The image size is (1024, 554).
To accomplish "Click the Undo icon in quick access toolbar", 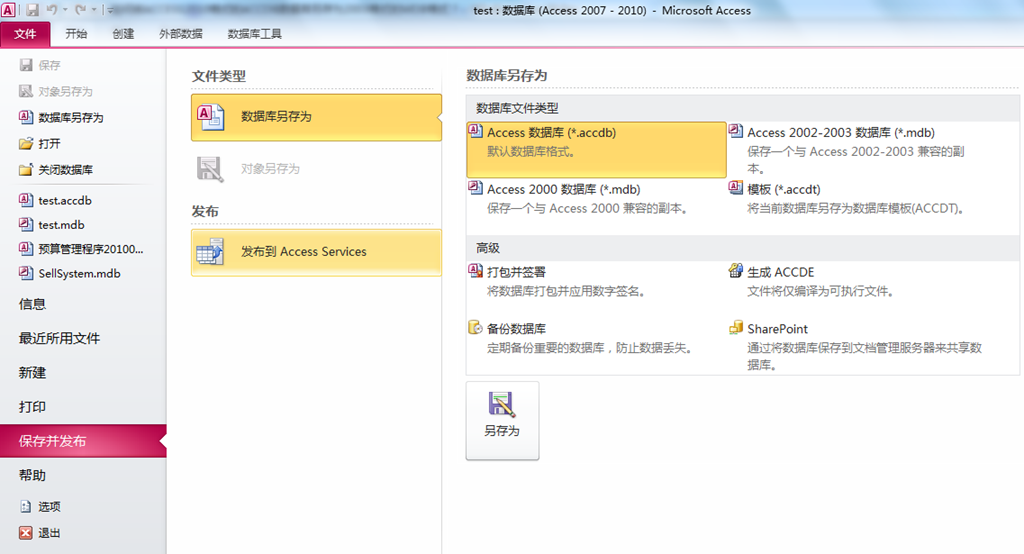I will (x=52, y=10).
